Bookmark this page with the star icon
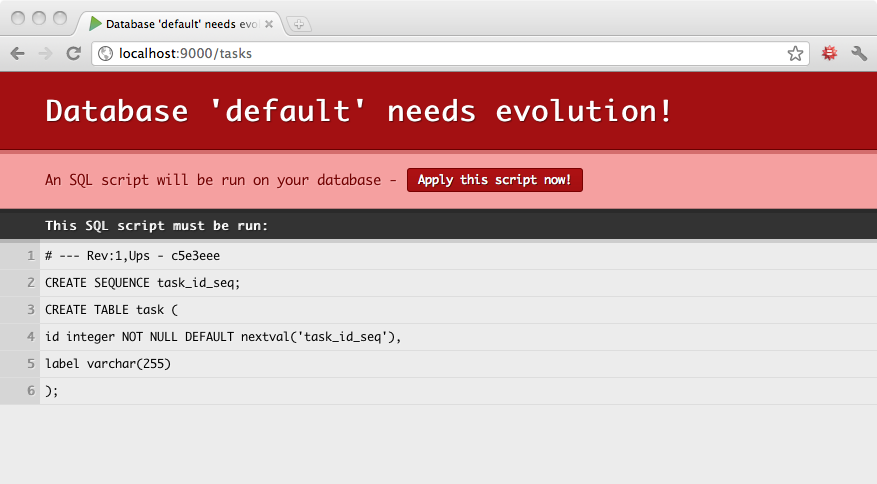 [795, 54]
